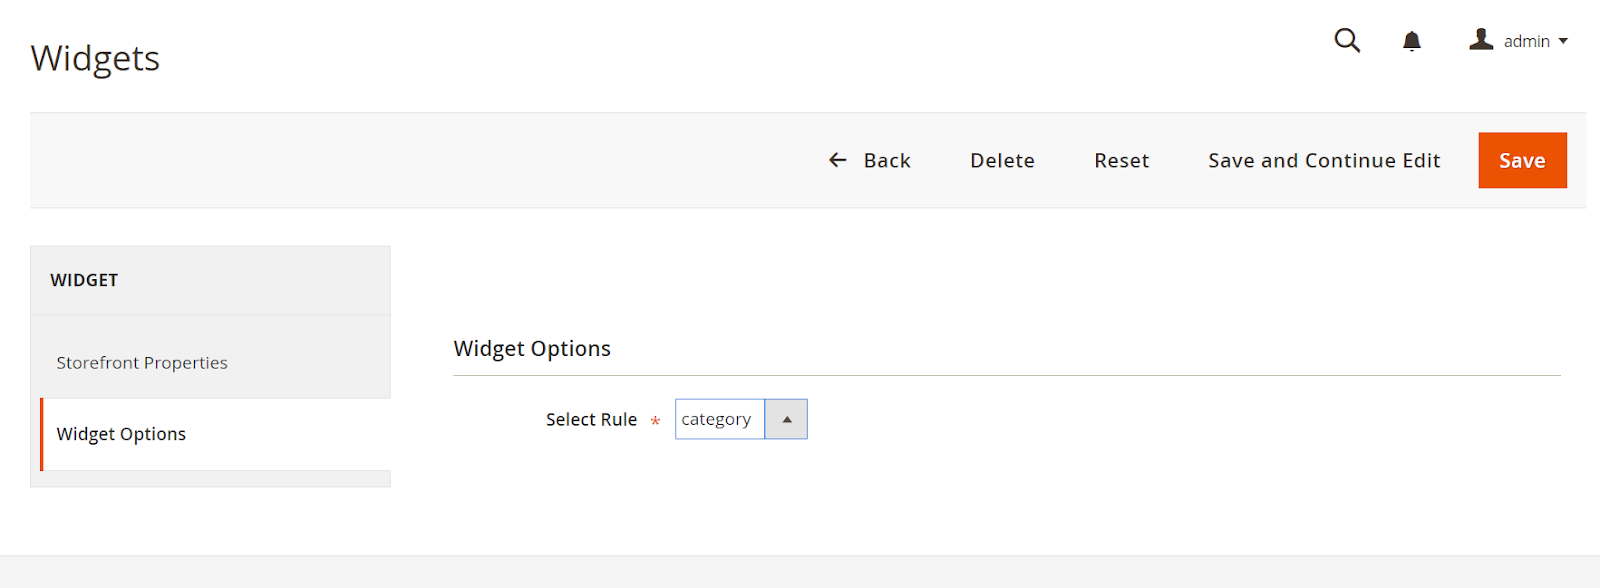
Task: Show notifications via the bell icon
Action: coord(1411,41)
